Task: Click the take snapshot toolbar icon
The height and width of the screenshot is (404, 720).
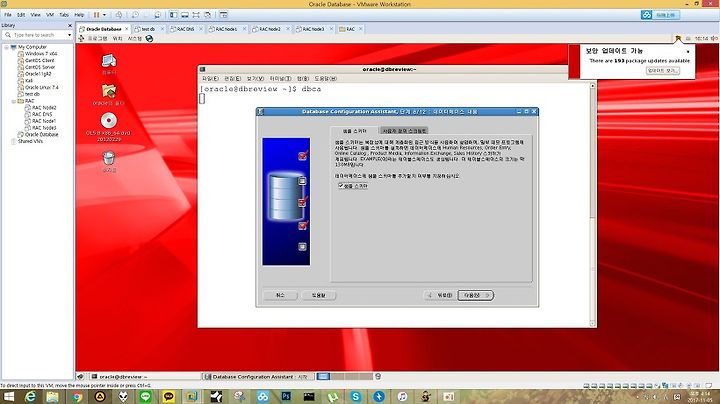Action: click(135, 15)
